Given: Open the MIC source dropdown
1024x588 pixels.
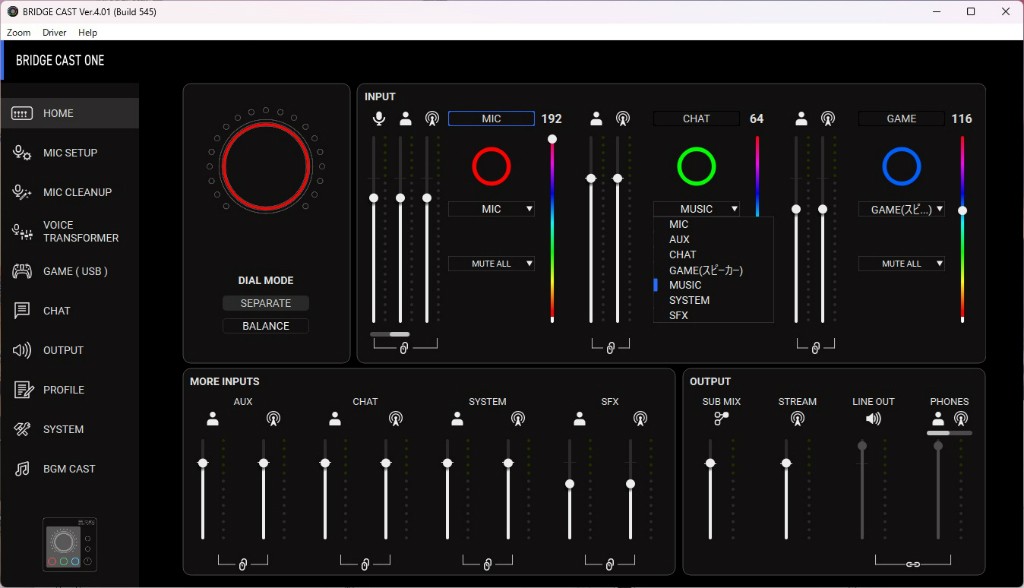Looking at the screenshot, I should (x=491, y=209).
